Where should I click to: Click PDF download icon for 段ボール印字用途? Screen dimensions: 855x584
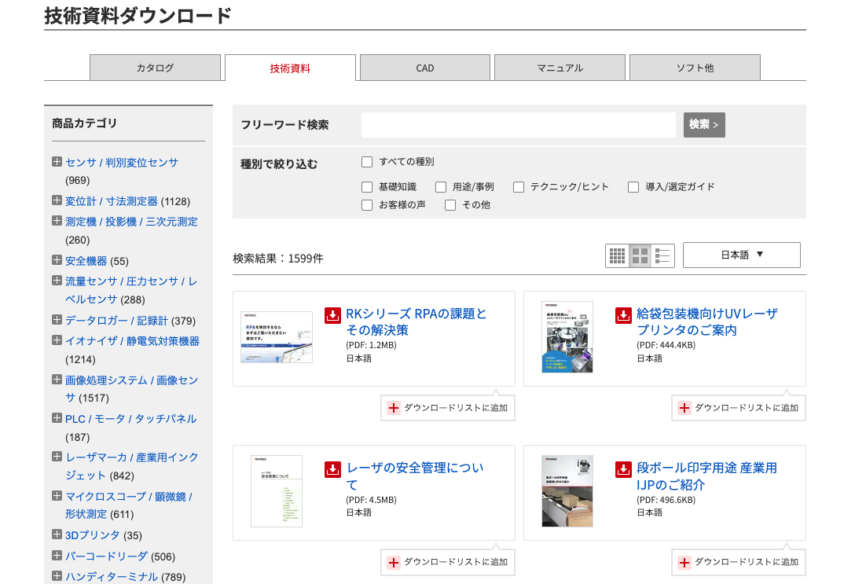point(623,469)
